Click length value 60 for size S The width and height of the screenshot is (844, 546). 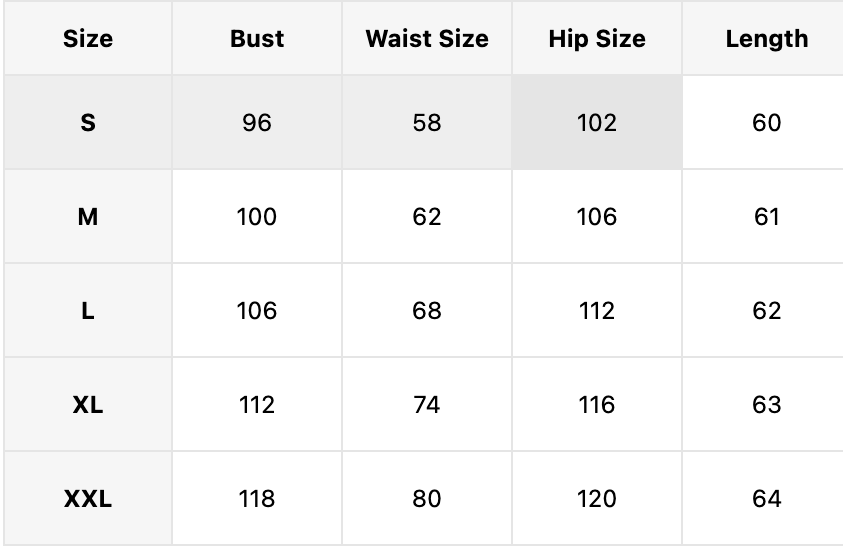pos(766,122)
